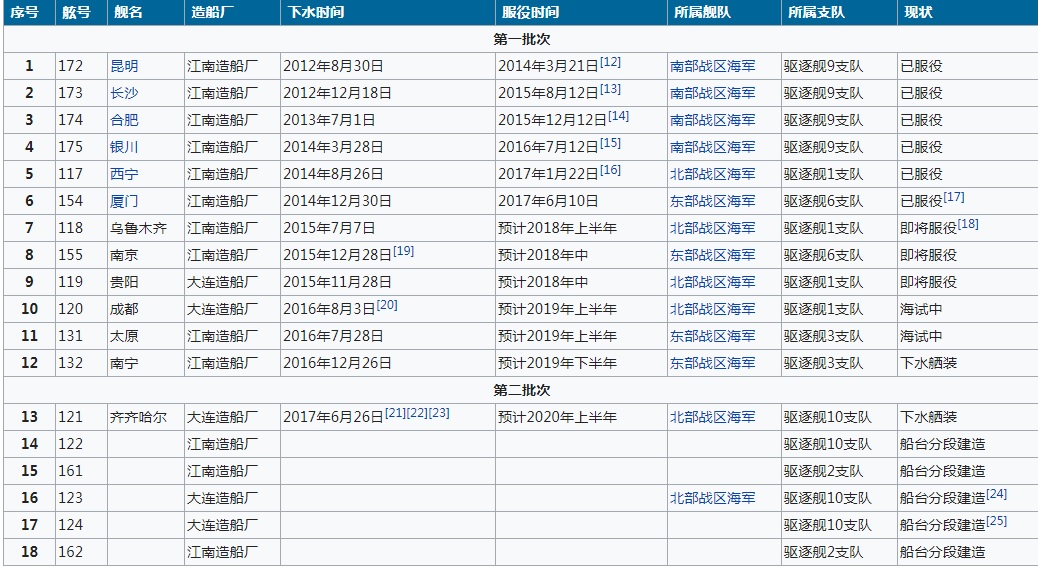Follow citation [14] after 2015年12月12日
This screenshot has height=572, width=1038.
(x=618, y=117)
